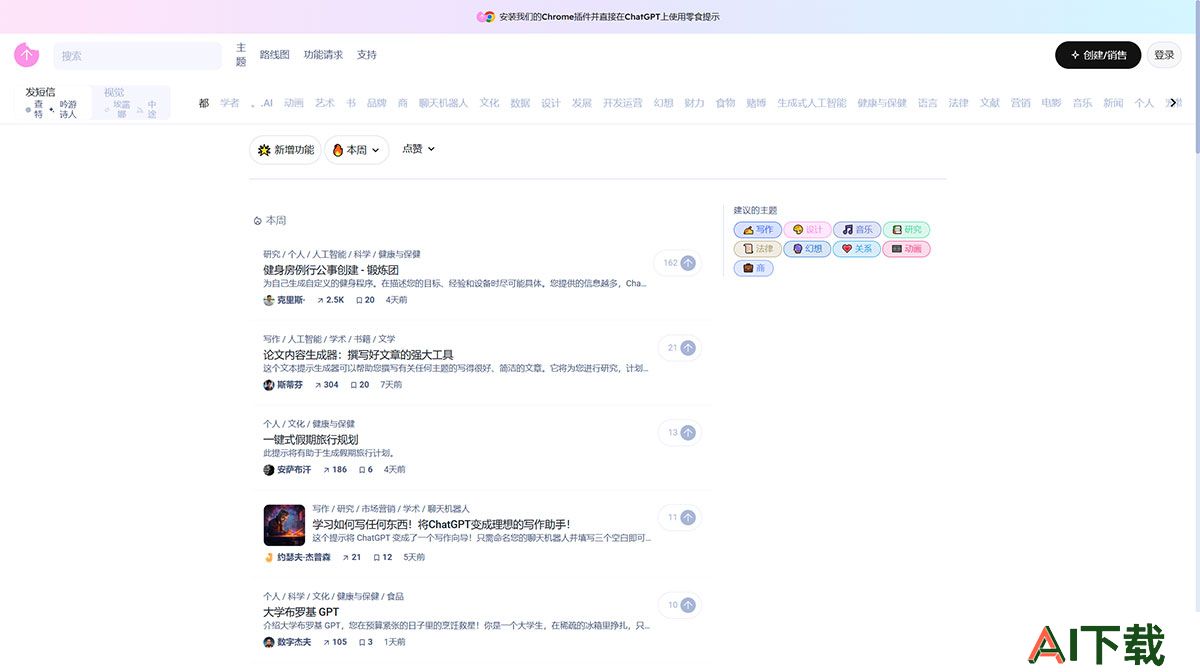Select the 健康与保健 category tab
The width and height of the screenshot is (1200, 672).
click(x=882, y=103)
